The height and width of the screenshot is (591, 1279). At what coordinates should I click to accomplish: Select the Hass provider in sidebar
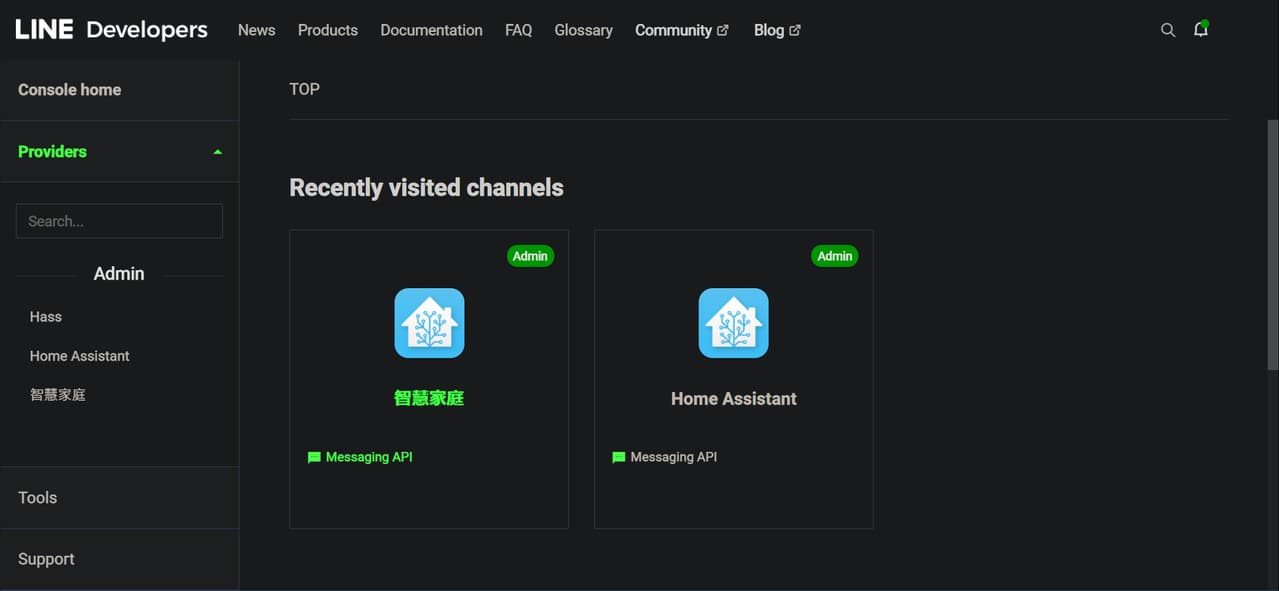coord(46,317)
